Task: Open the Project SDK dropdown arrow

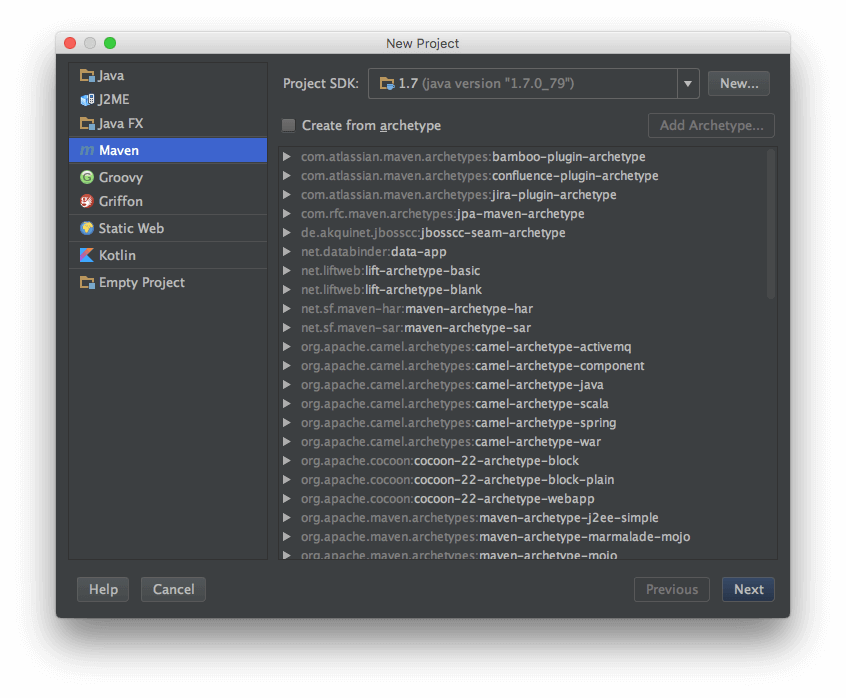Action: pyautogui.click(x=688, y=84)
